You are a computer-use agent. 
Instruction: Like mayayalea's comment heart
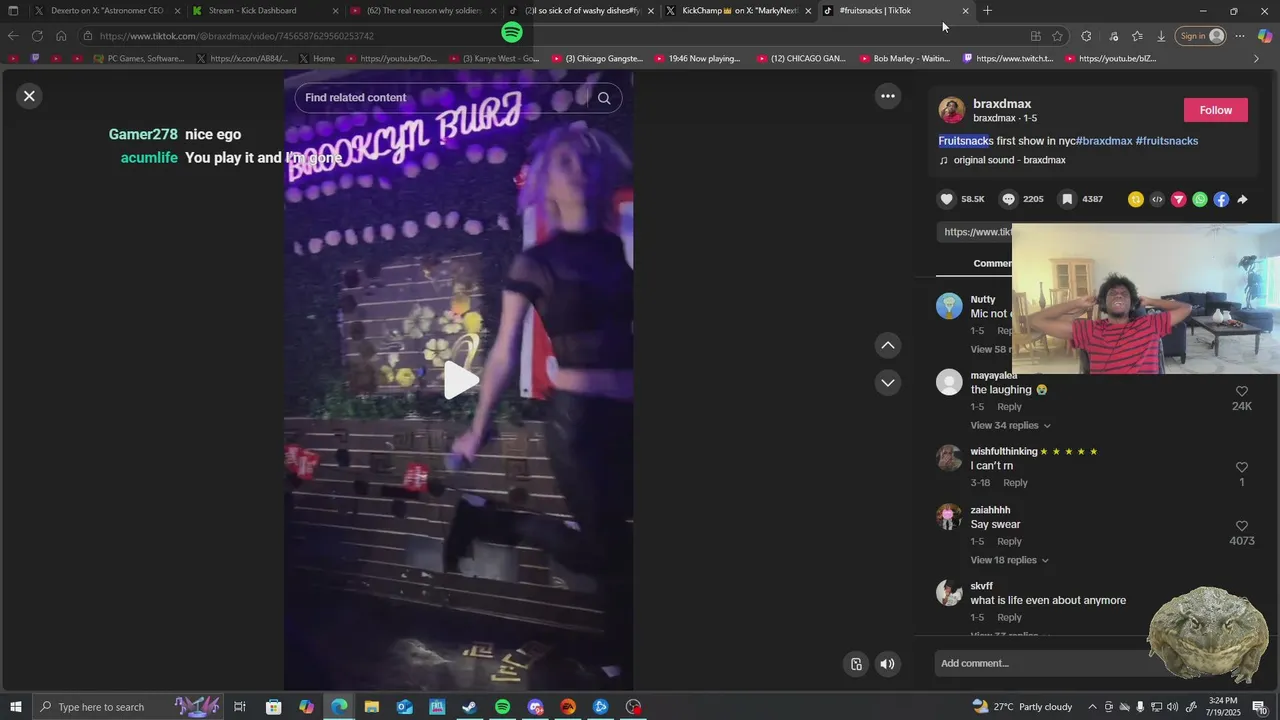point(1242,391)
